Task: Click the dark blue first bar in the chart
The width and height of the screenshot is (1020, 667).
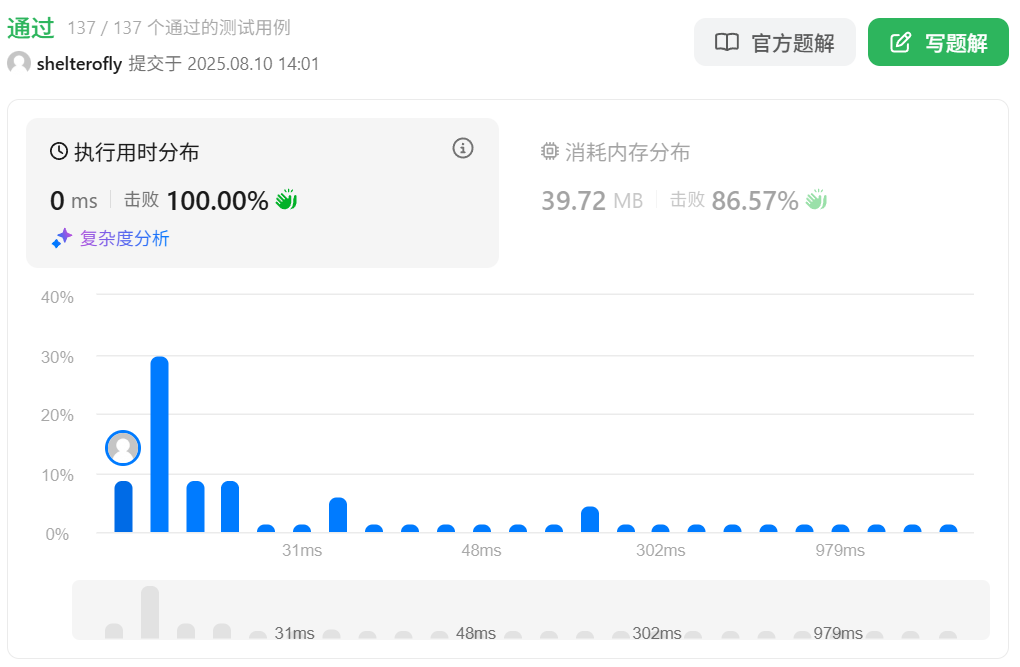Action: [124, 506]
